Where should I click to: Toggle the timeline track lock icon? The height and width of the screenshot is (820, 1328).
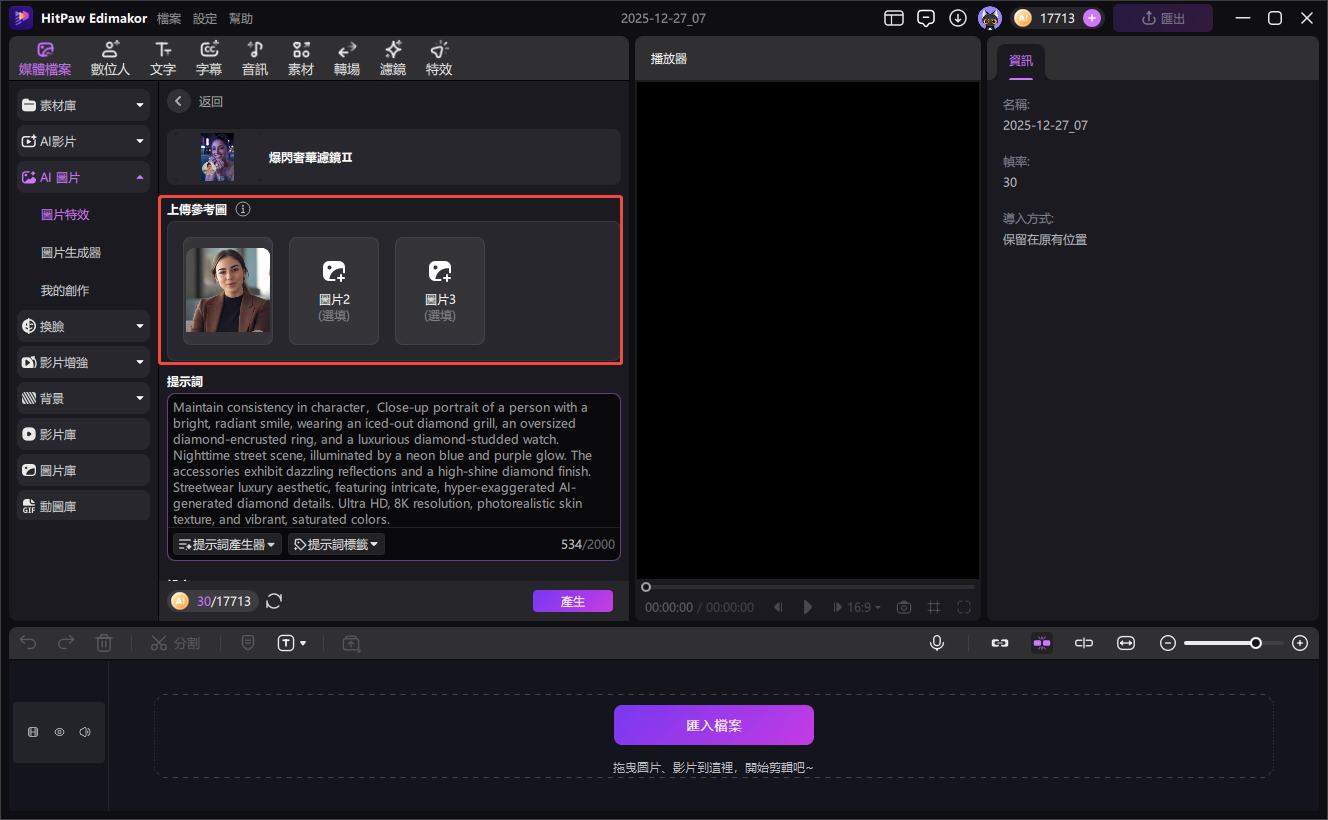click(33, 732)
